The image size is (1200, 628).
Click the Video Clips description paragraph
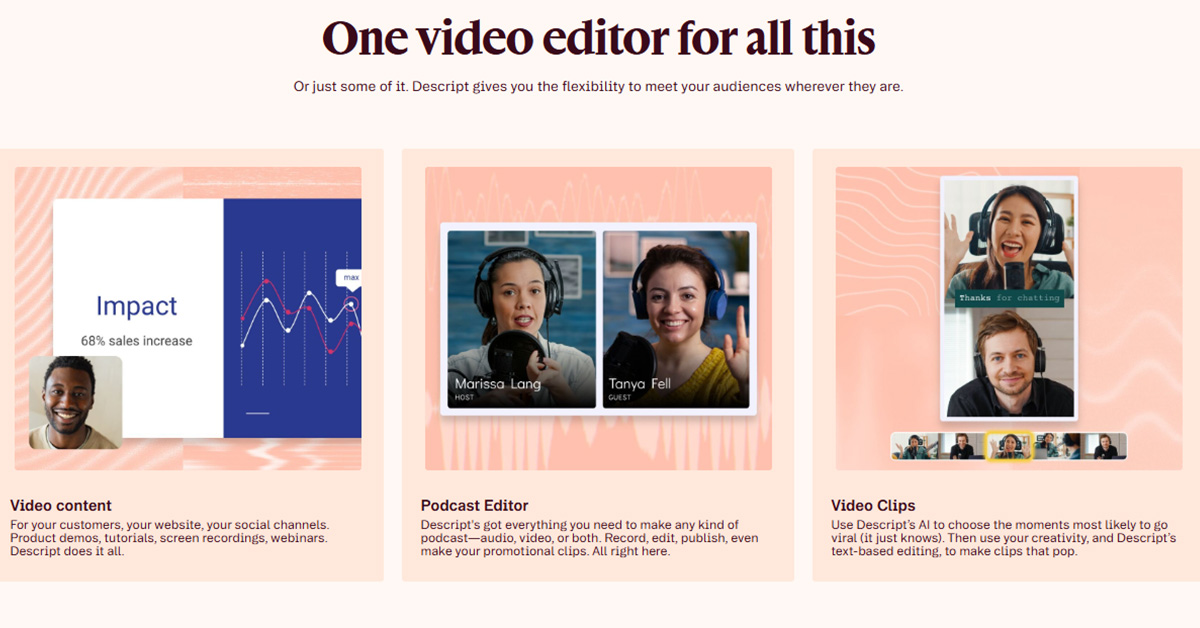tap(1004, 538)
